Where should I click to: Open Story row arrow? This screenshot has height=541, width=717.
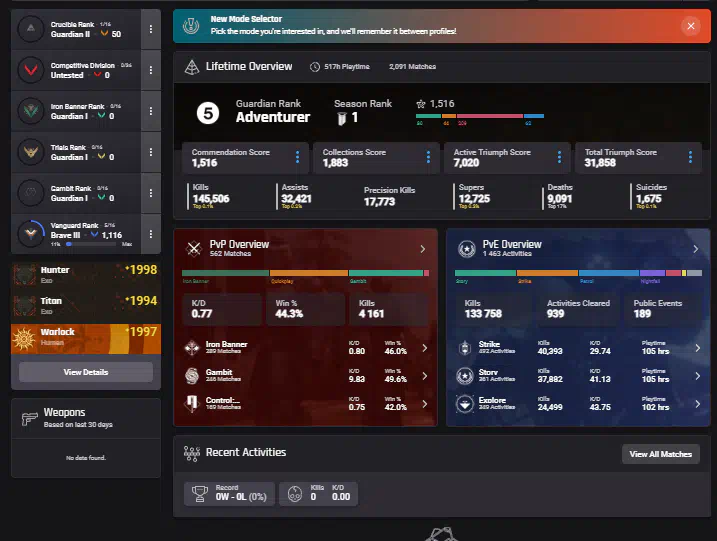(x=697, y=375)
